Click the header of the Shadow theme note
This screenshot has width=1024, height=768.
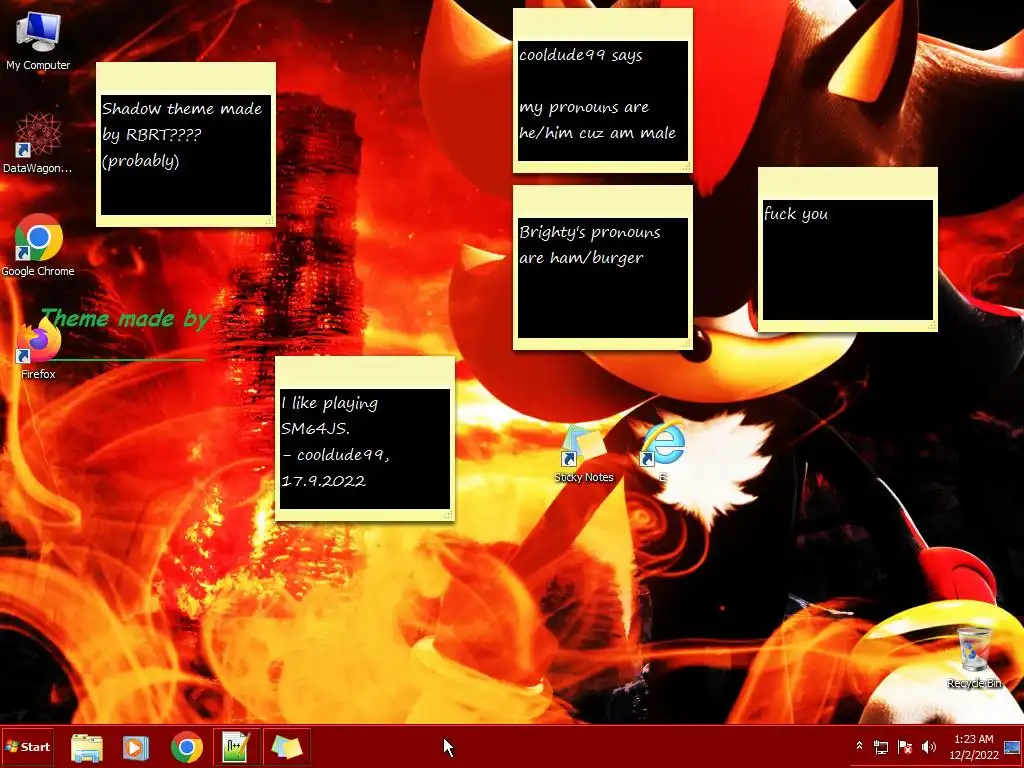tap(185, 79)
